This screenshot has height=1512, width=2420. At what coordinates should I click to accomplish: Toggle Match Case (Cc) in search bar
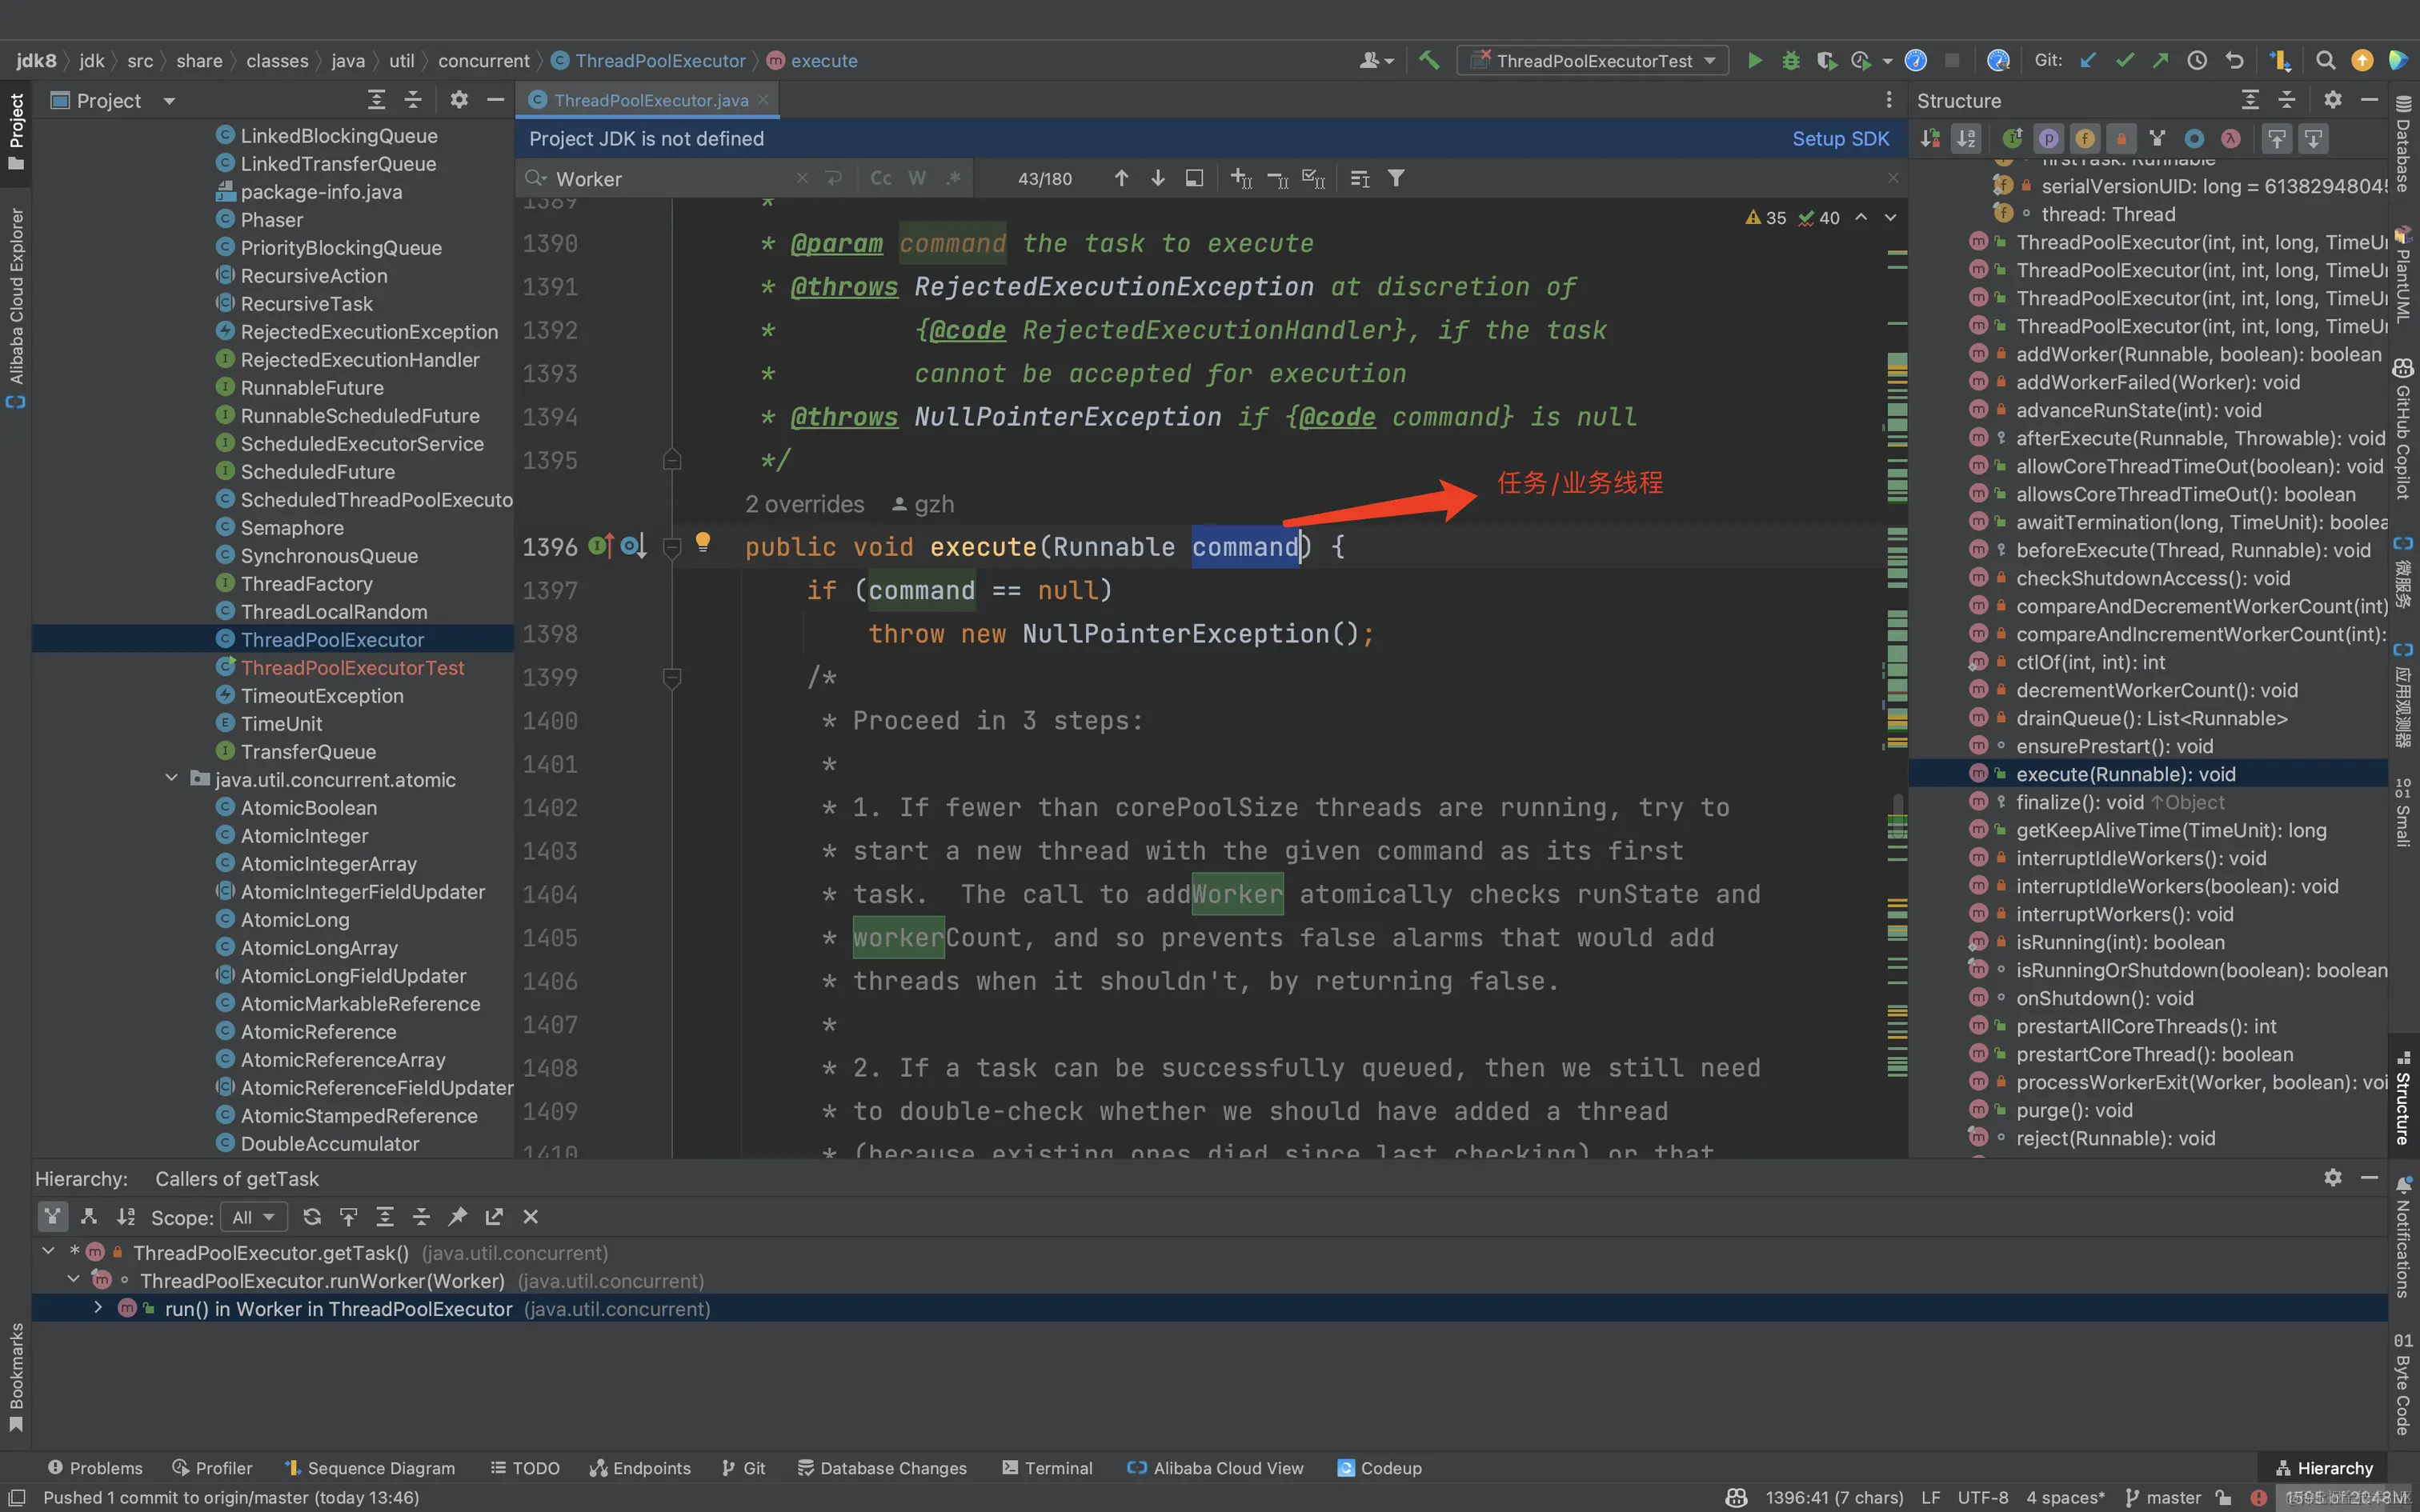point(881,178)
